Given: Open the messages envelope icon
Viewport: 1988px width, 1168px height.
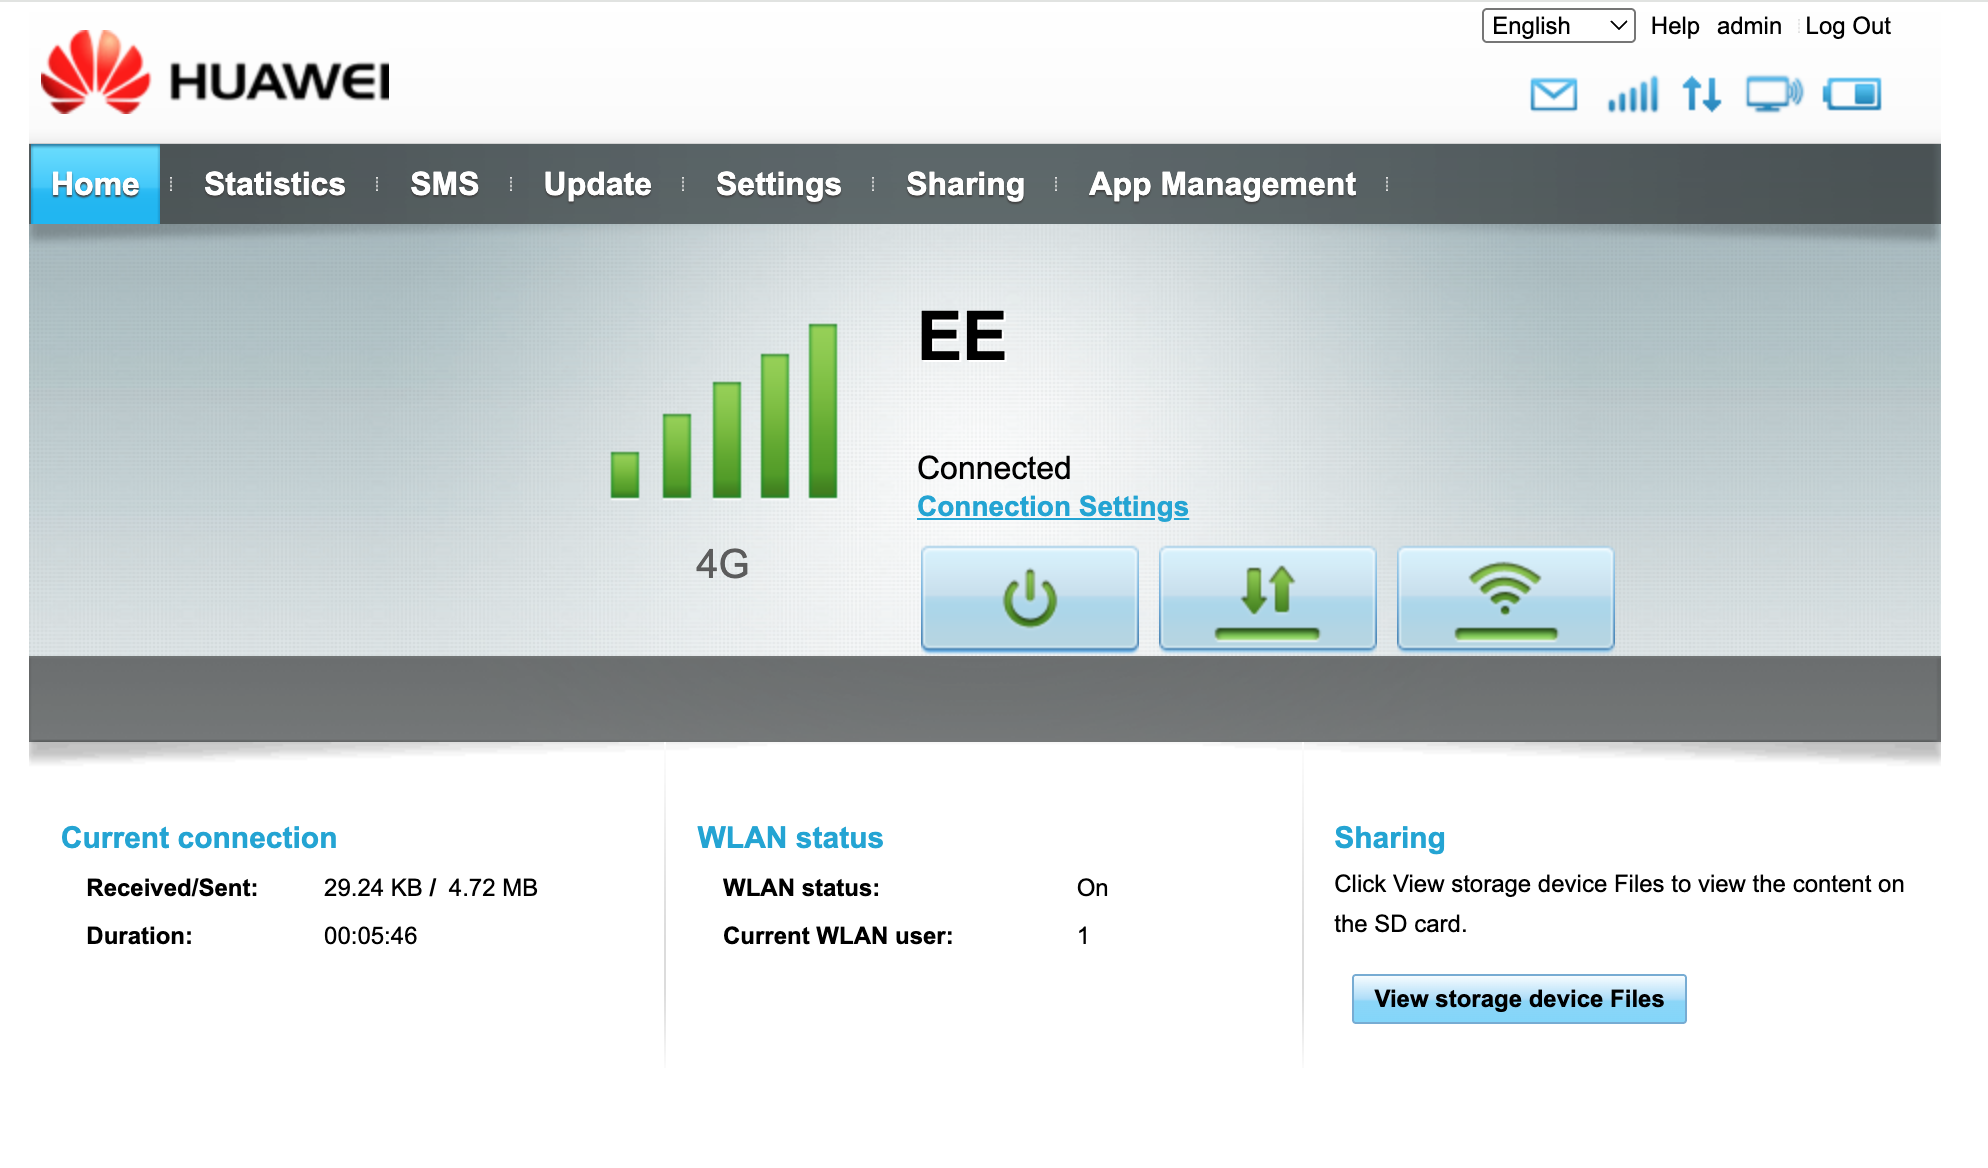Looking at the screenshot, I should 1553,95.
